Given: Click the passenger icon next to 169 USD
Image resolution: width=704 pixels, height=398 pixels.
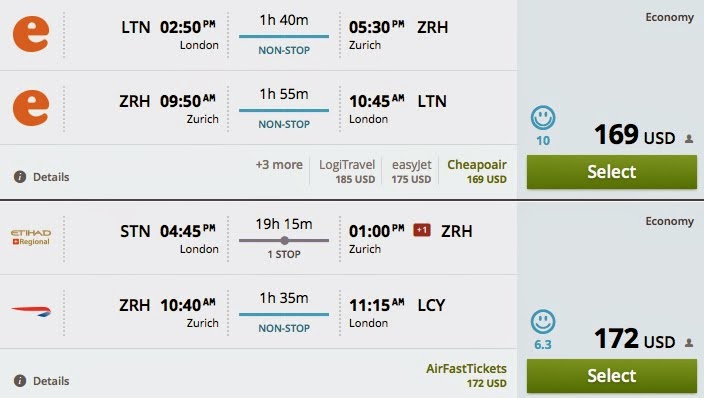Looking at the screenshot, I should point(689,139).
